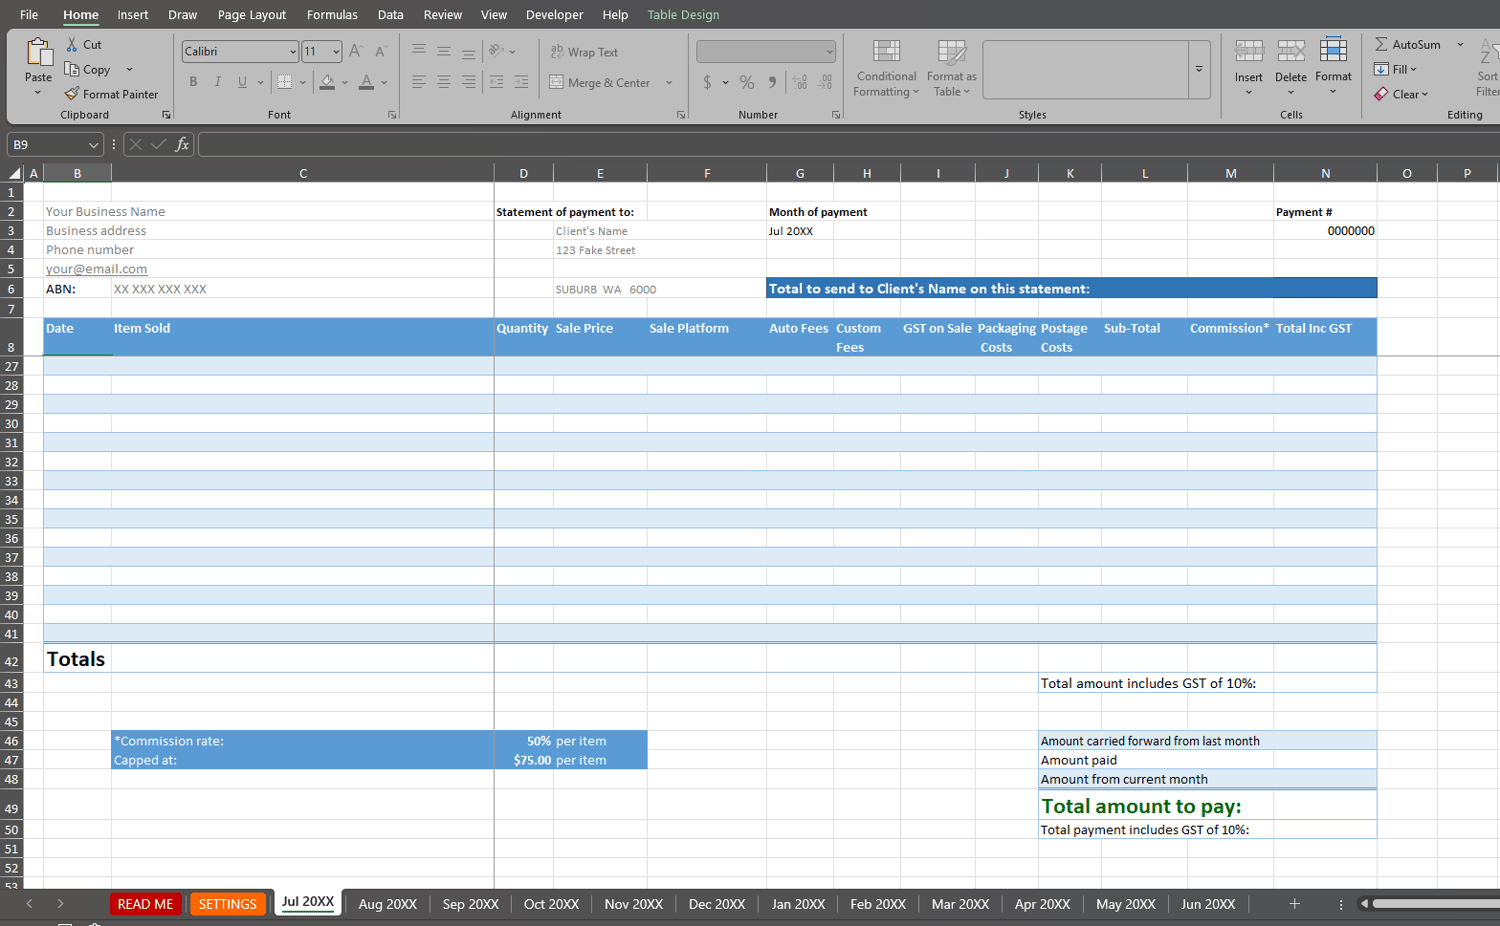The image size is (1500, 926).
Task: Open the font size dropdown
Action: pos(336,52)
